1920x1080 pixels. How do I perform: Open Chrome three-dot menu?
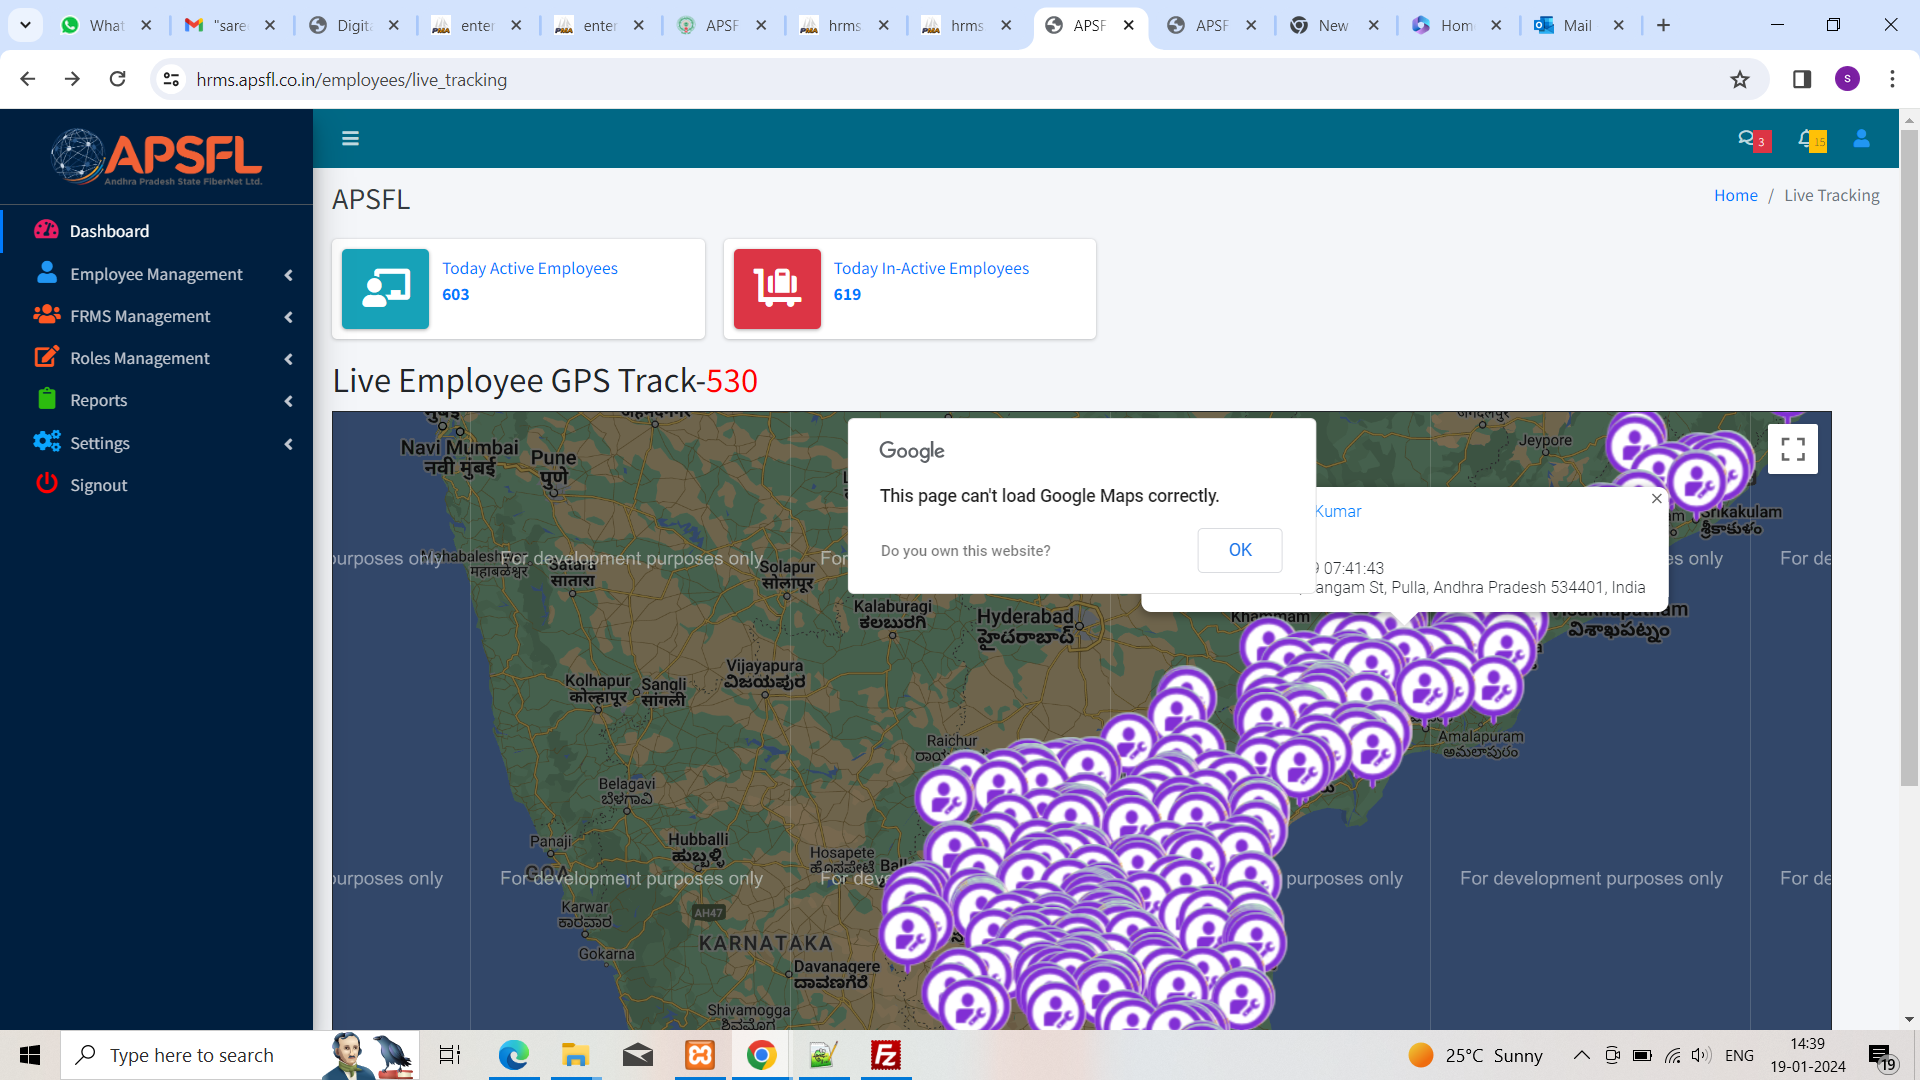click(1892, 79)
